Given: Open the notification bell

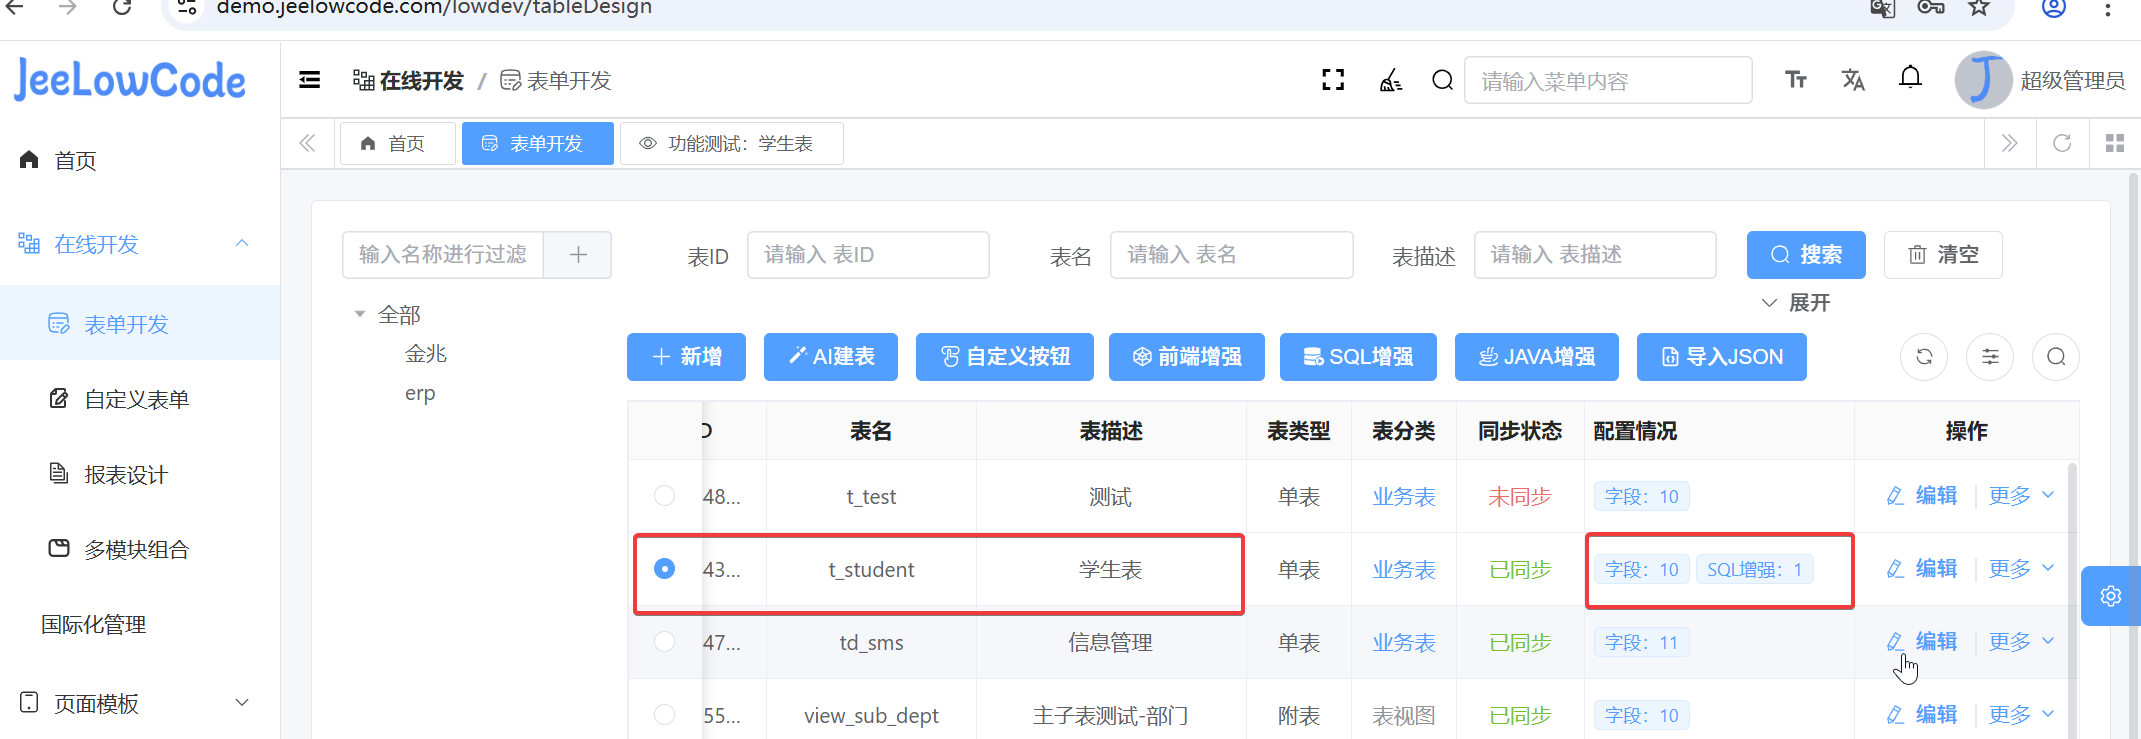Looking at the screenshot, I should click(x=1910, y=78).
